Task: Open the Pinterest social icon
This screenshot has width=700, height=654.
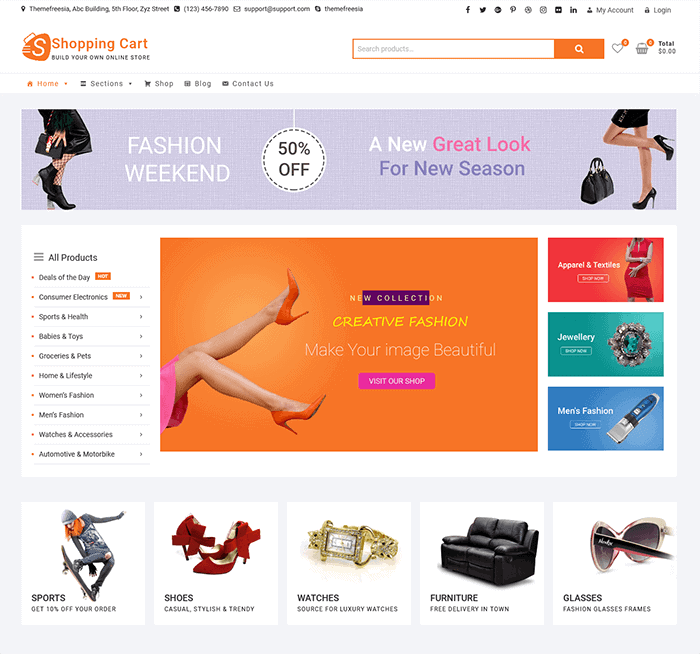Action: click(x=513, y=10)
